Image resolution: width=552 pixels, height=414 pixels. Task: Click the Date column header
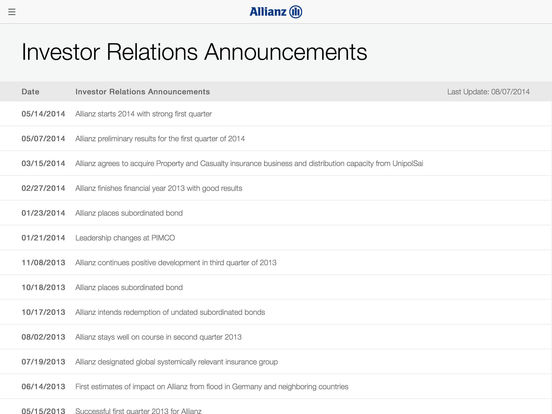[30, 92]
